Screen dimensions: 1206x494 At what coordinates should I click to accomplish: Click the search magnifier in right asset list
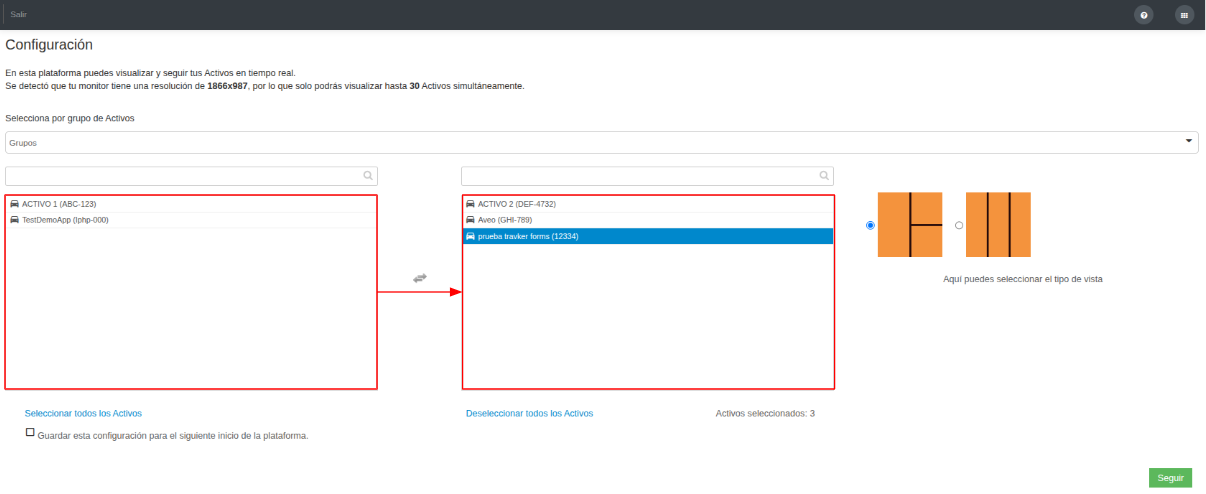[x=825, y=176]
